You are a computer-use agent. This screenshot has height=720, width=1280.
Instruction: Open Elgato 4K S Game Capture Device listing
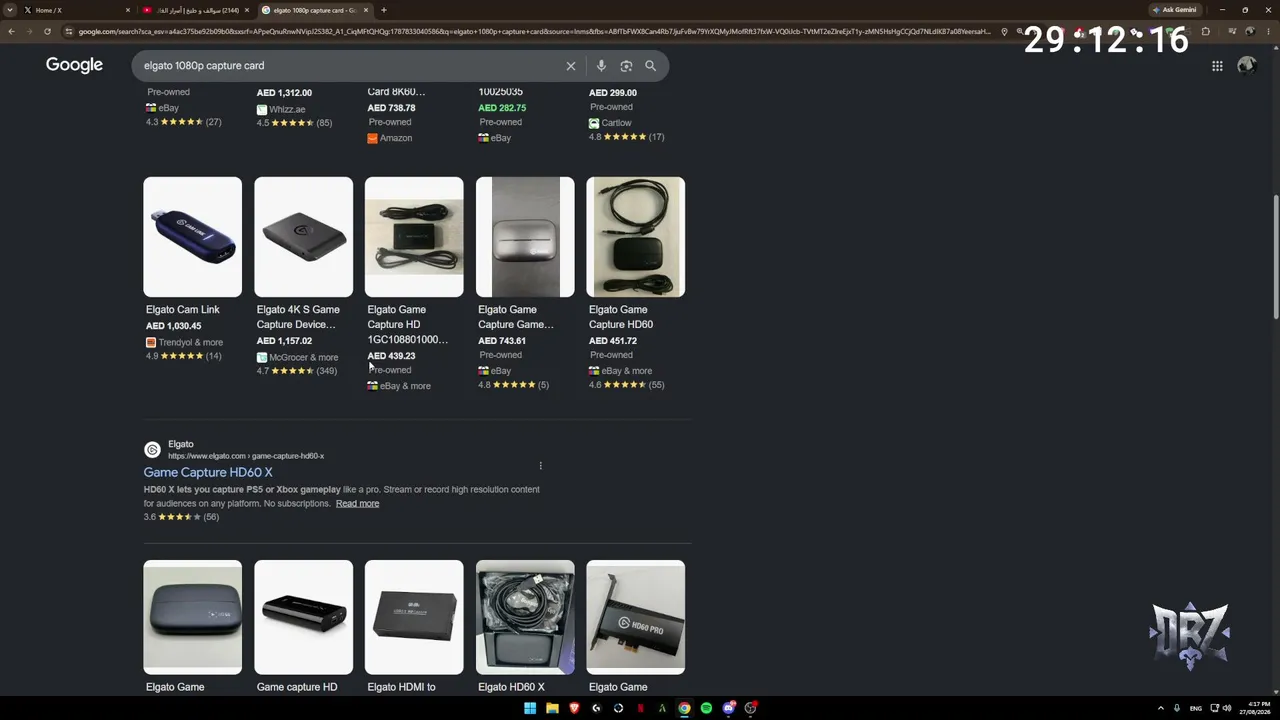[298, 317]
